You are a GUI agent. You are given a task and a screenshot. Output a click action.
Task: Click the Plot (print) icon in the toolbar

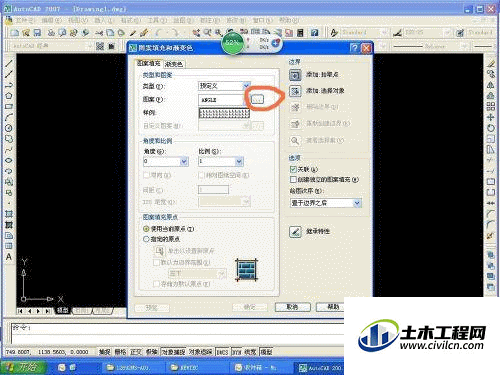51,33
